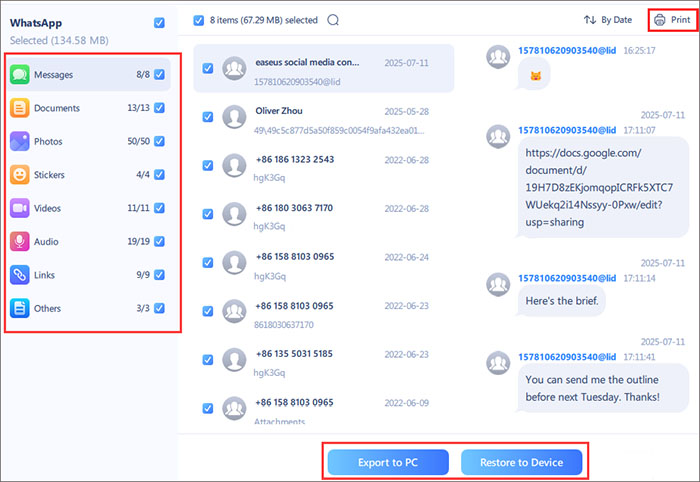Click avatar of +86 180 3063 7170
The width and height of the screenshot is (700, 482).
point(234,214)
